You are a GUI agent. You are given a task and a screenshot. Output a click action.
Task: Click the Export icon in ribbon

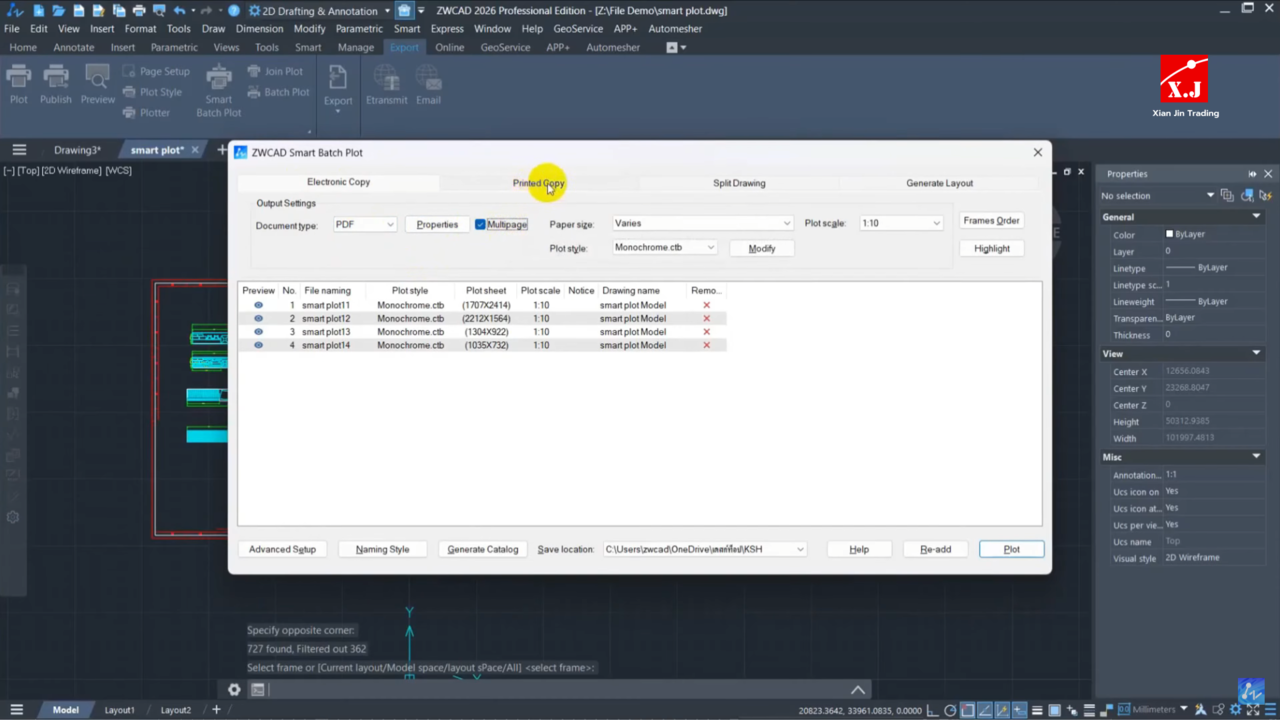tap(338, 85)
